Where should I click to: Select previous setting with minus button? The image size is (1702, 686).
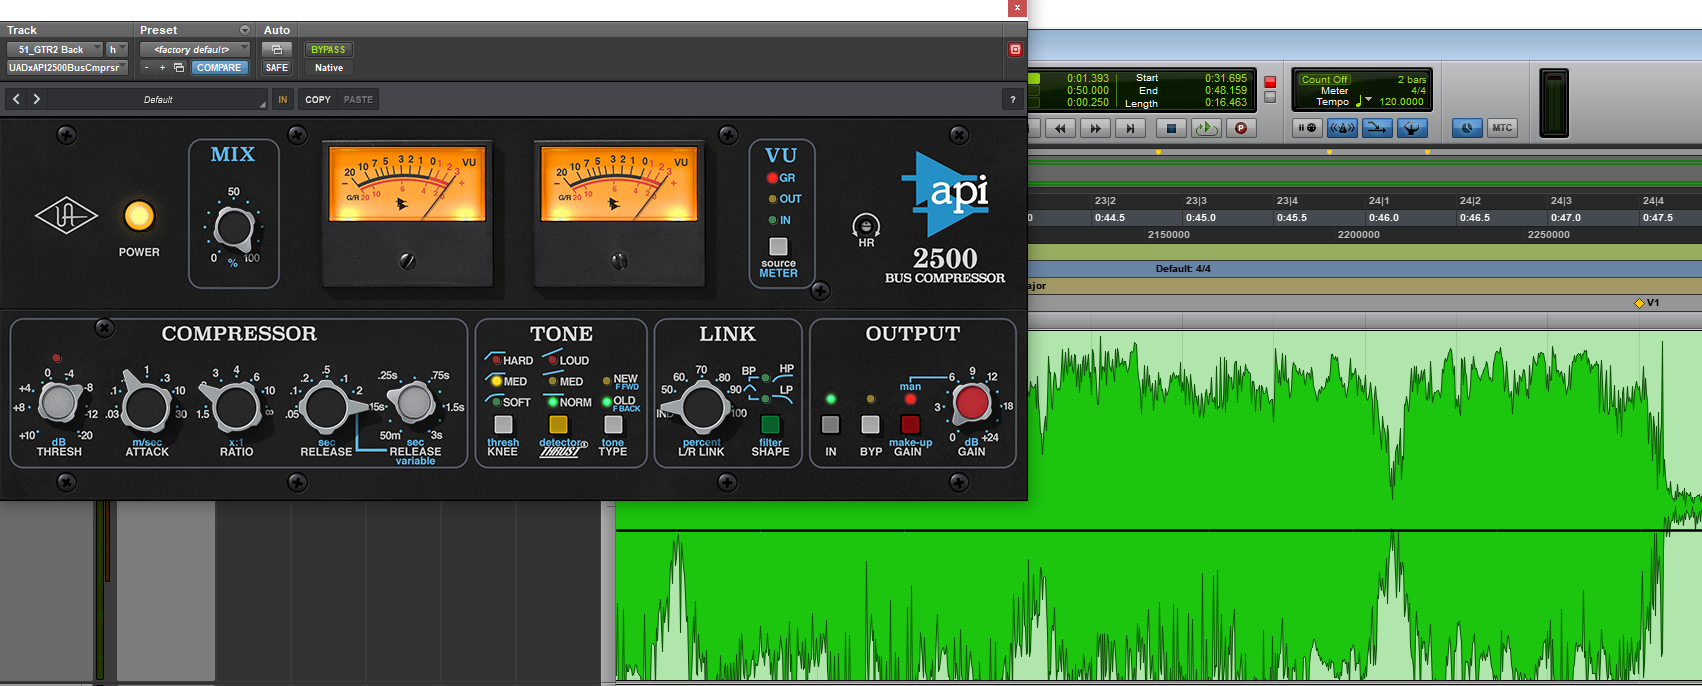[146, 68]
